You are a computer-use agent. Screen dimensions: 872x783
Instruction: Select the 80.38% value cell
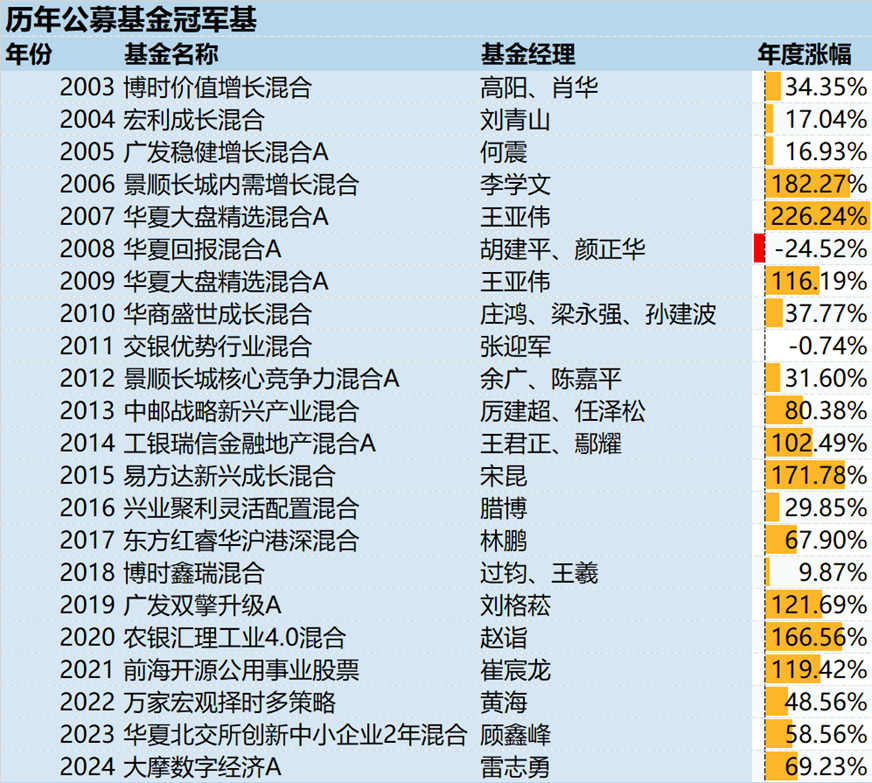click(826, 410)
